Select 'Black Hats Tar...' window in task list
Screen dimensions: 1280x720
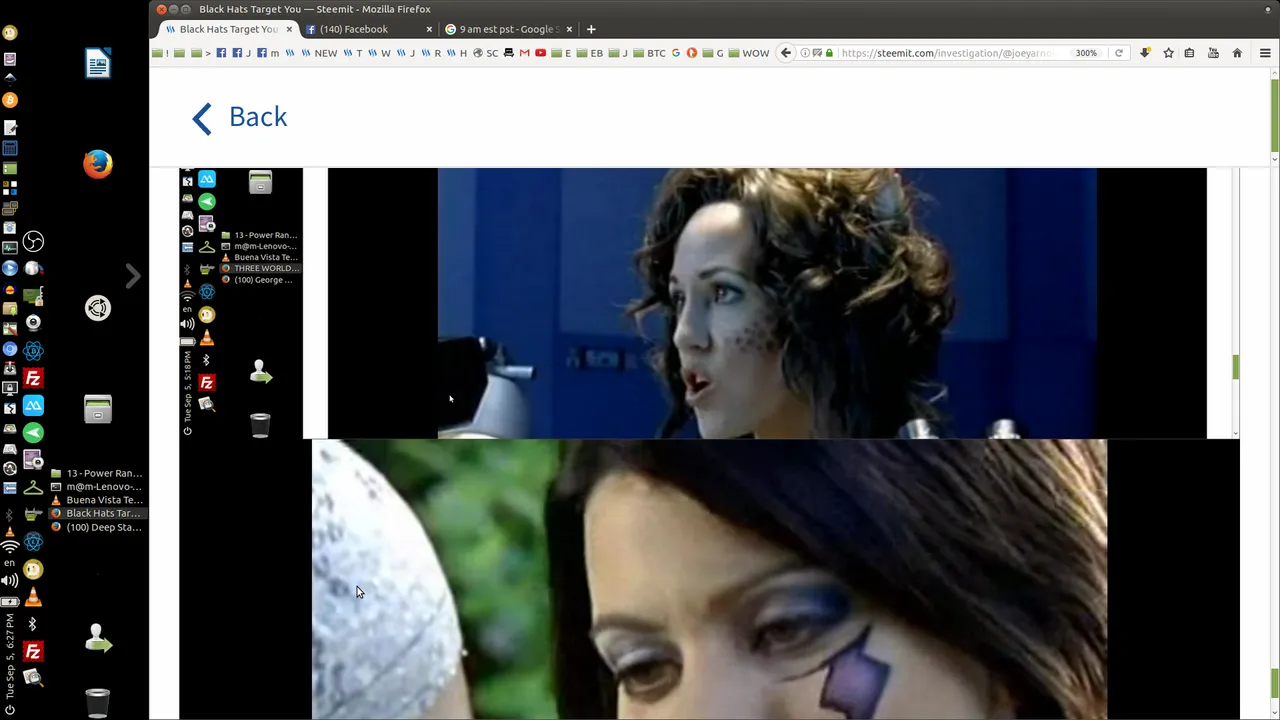96,513
